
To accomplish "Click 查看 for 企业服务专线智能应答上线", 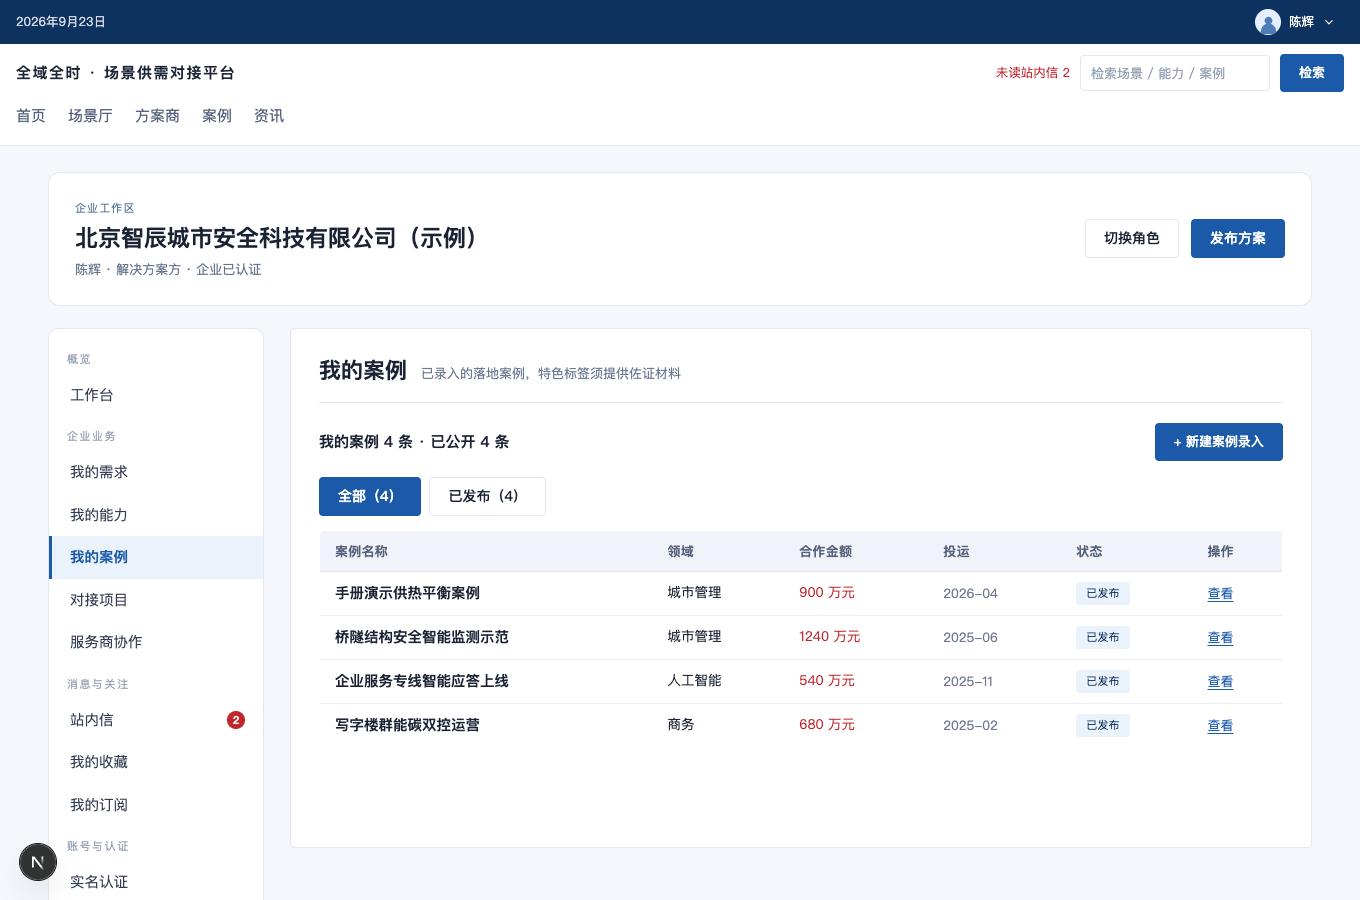I will [1220, 682].
